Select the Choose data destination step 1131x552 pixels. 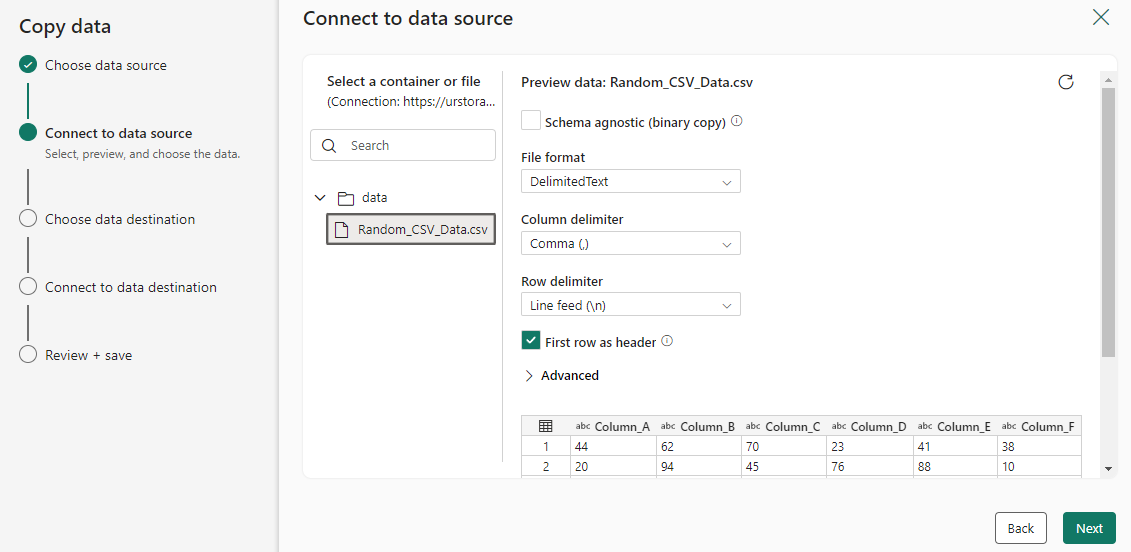(x=119, y=219)
